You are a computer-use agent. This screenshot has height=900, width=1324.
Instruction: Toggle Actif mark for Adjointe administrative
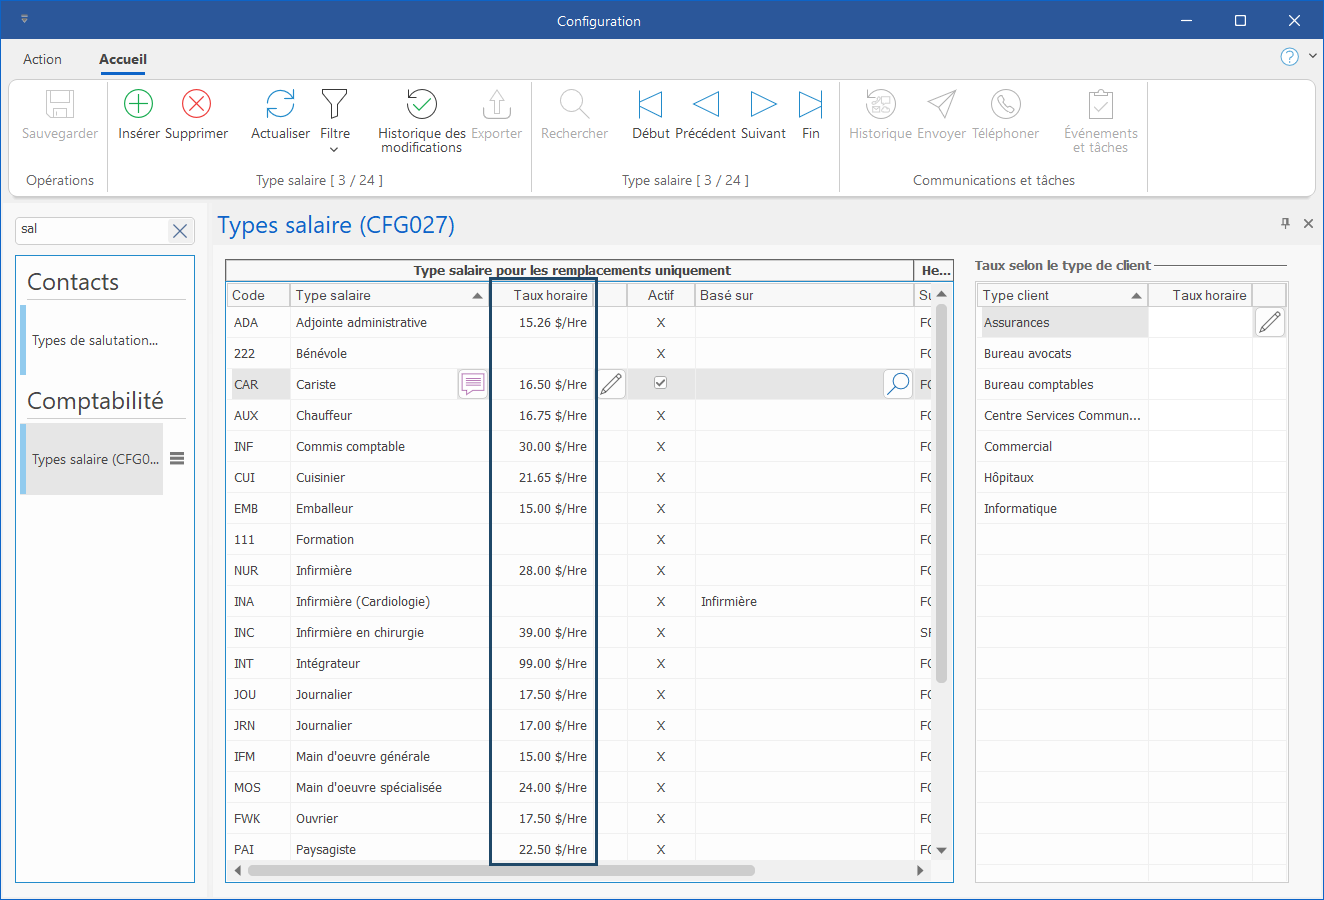660,323
